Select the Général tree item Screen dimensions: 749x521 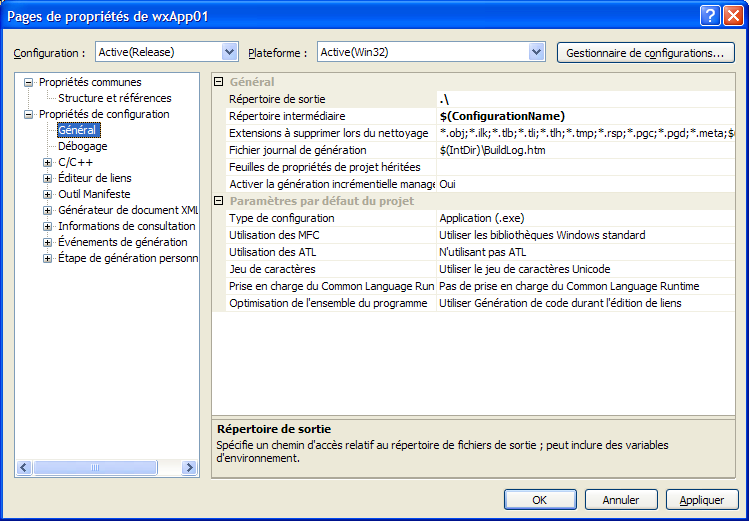77,130
